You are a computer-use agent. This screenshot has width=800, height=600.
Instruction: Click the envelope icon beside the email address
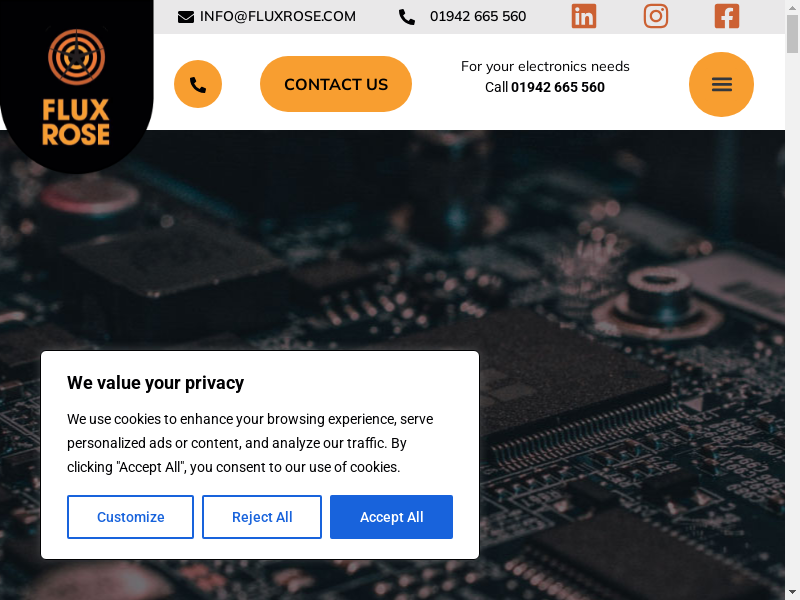(x=186, y=17)
